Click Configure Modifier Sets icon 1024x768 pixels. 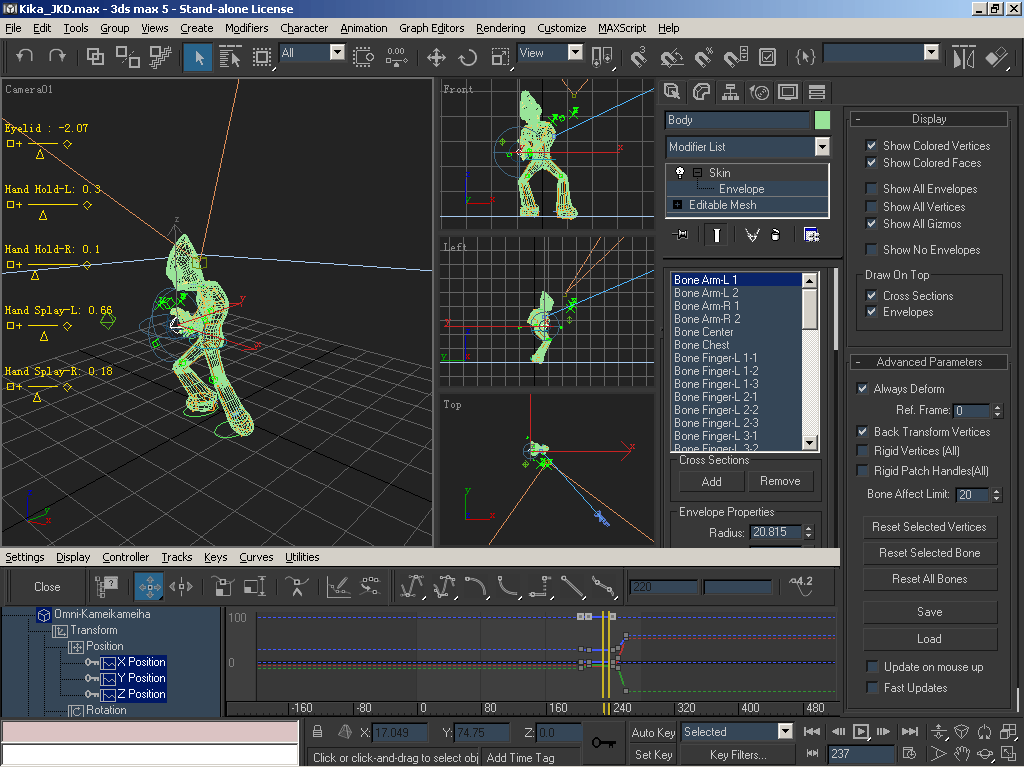(811, 235)
